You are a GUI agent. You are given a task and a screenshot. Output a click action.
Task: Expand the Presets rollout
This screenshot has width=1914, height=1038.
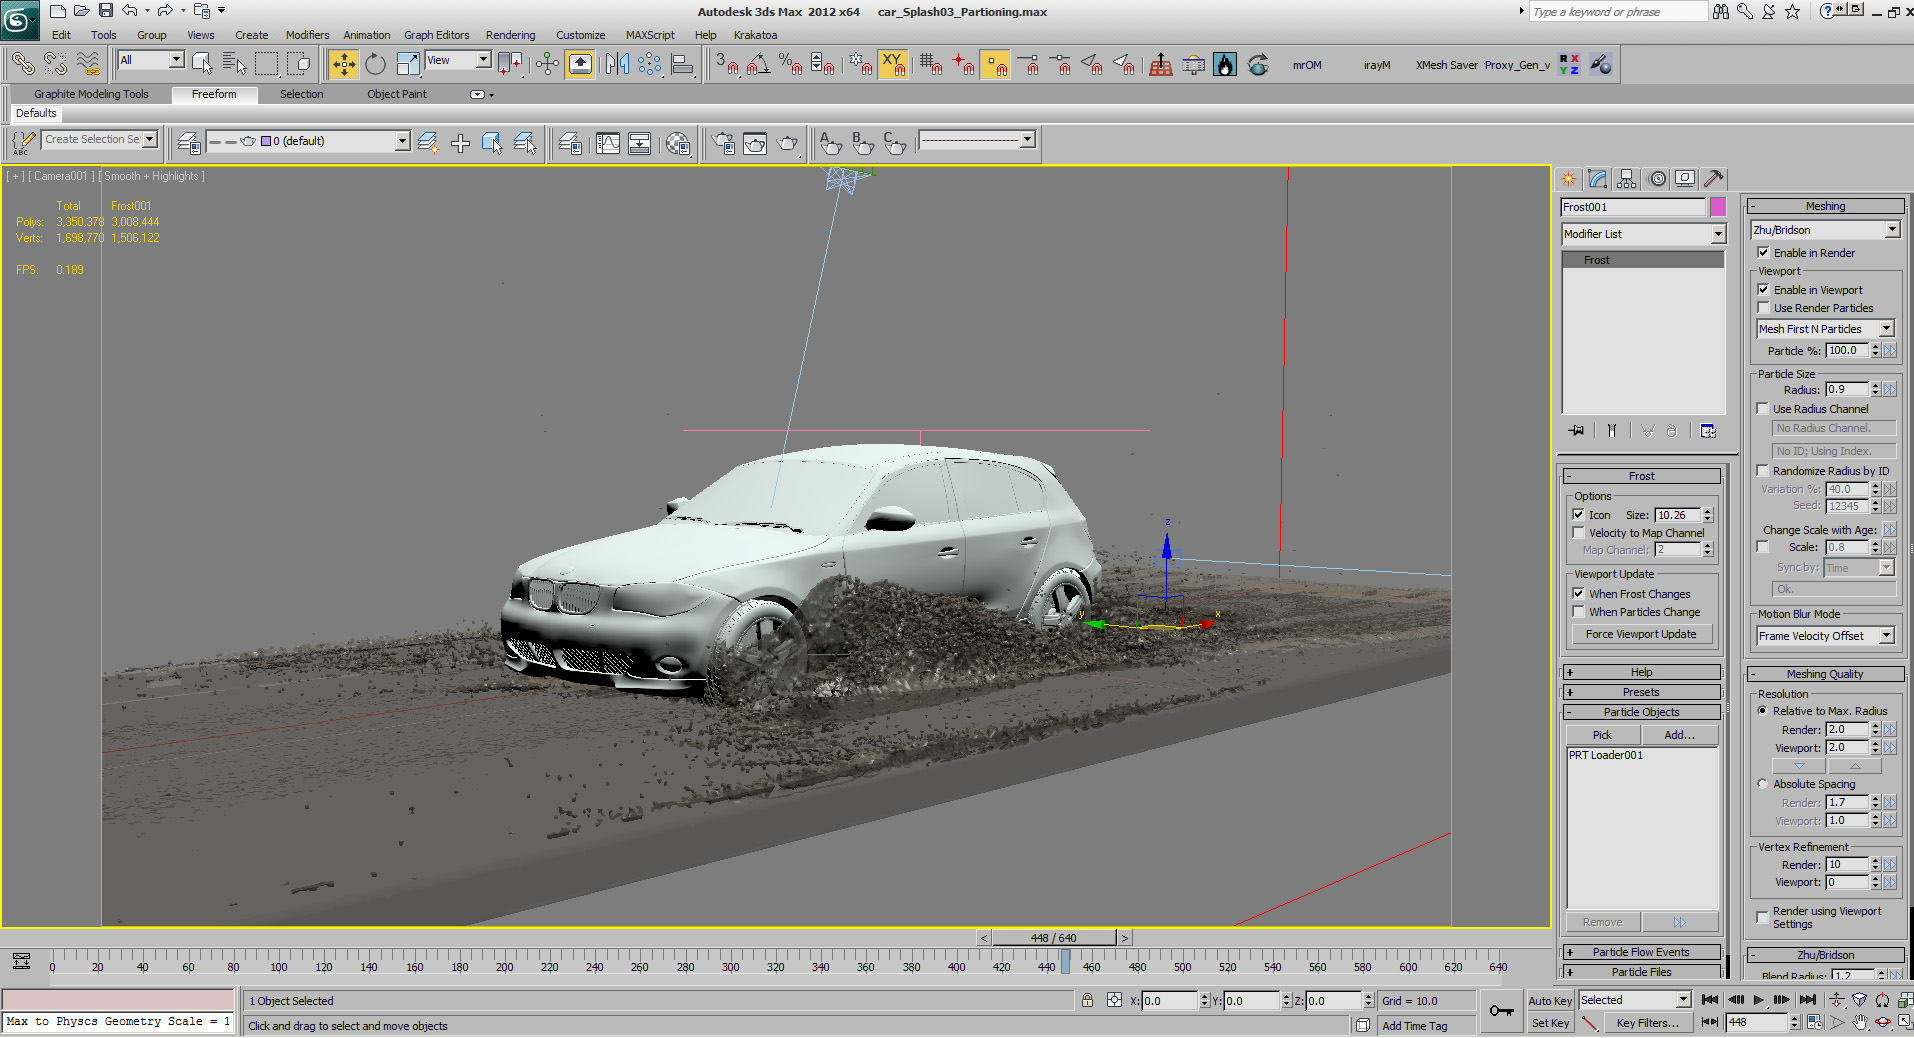pos(1640,692)
